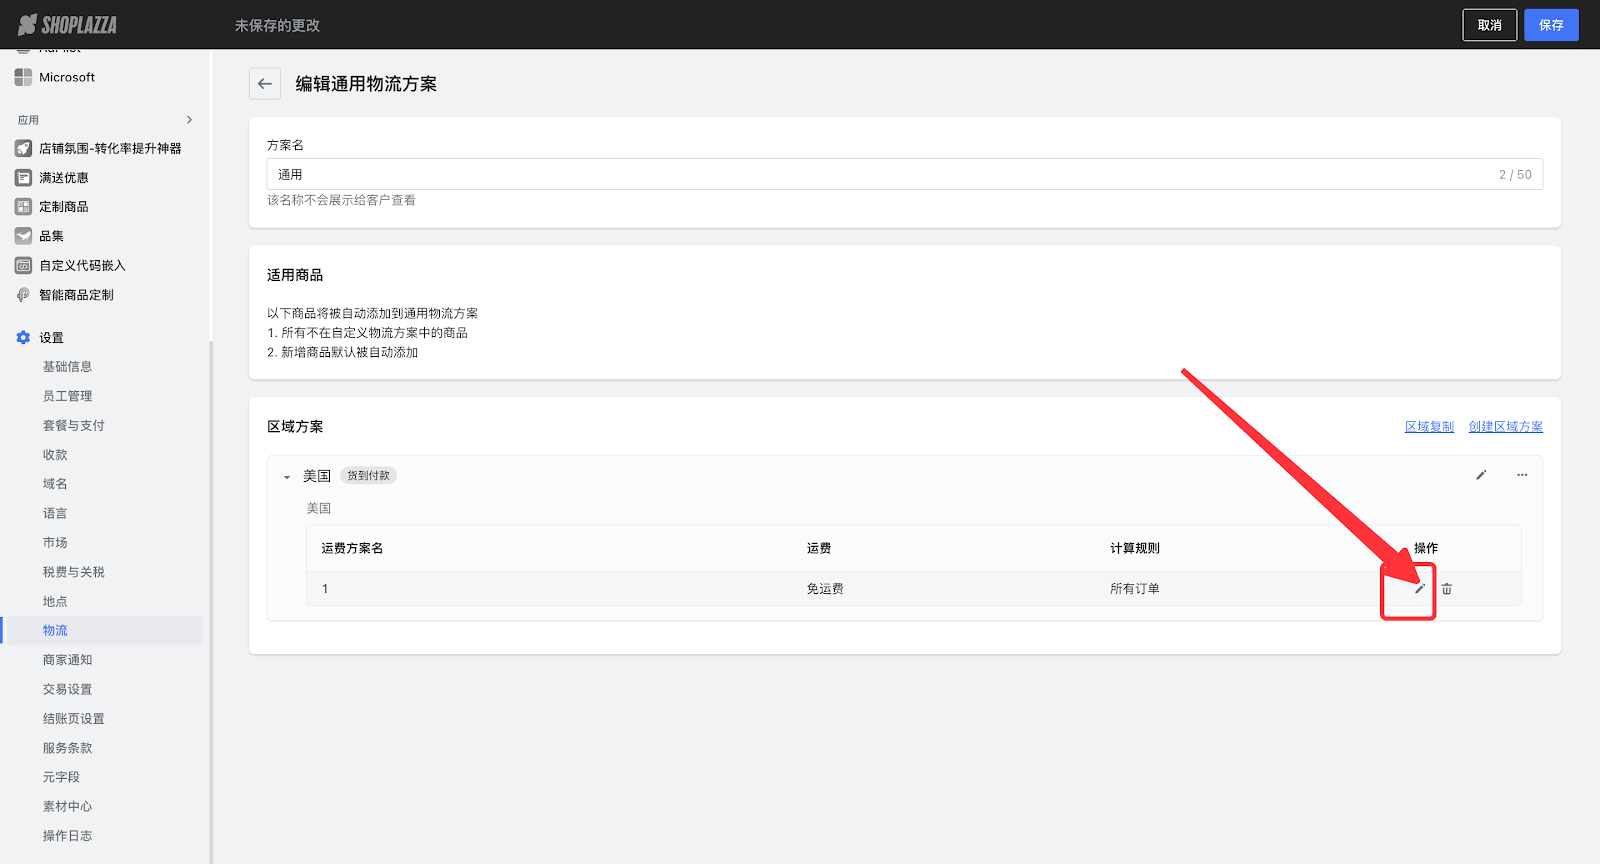Open 店铺氛围-转化率提升神器 app

pos(109,148)
